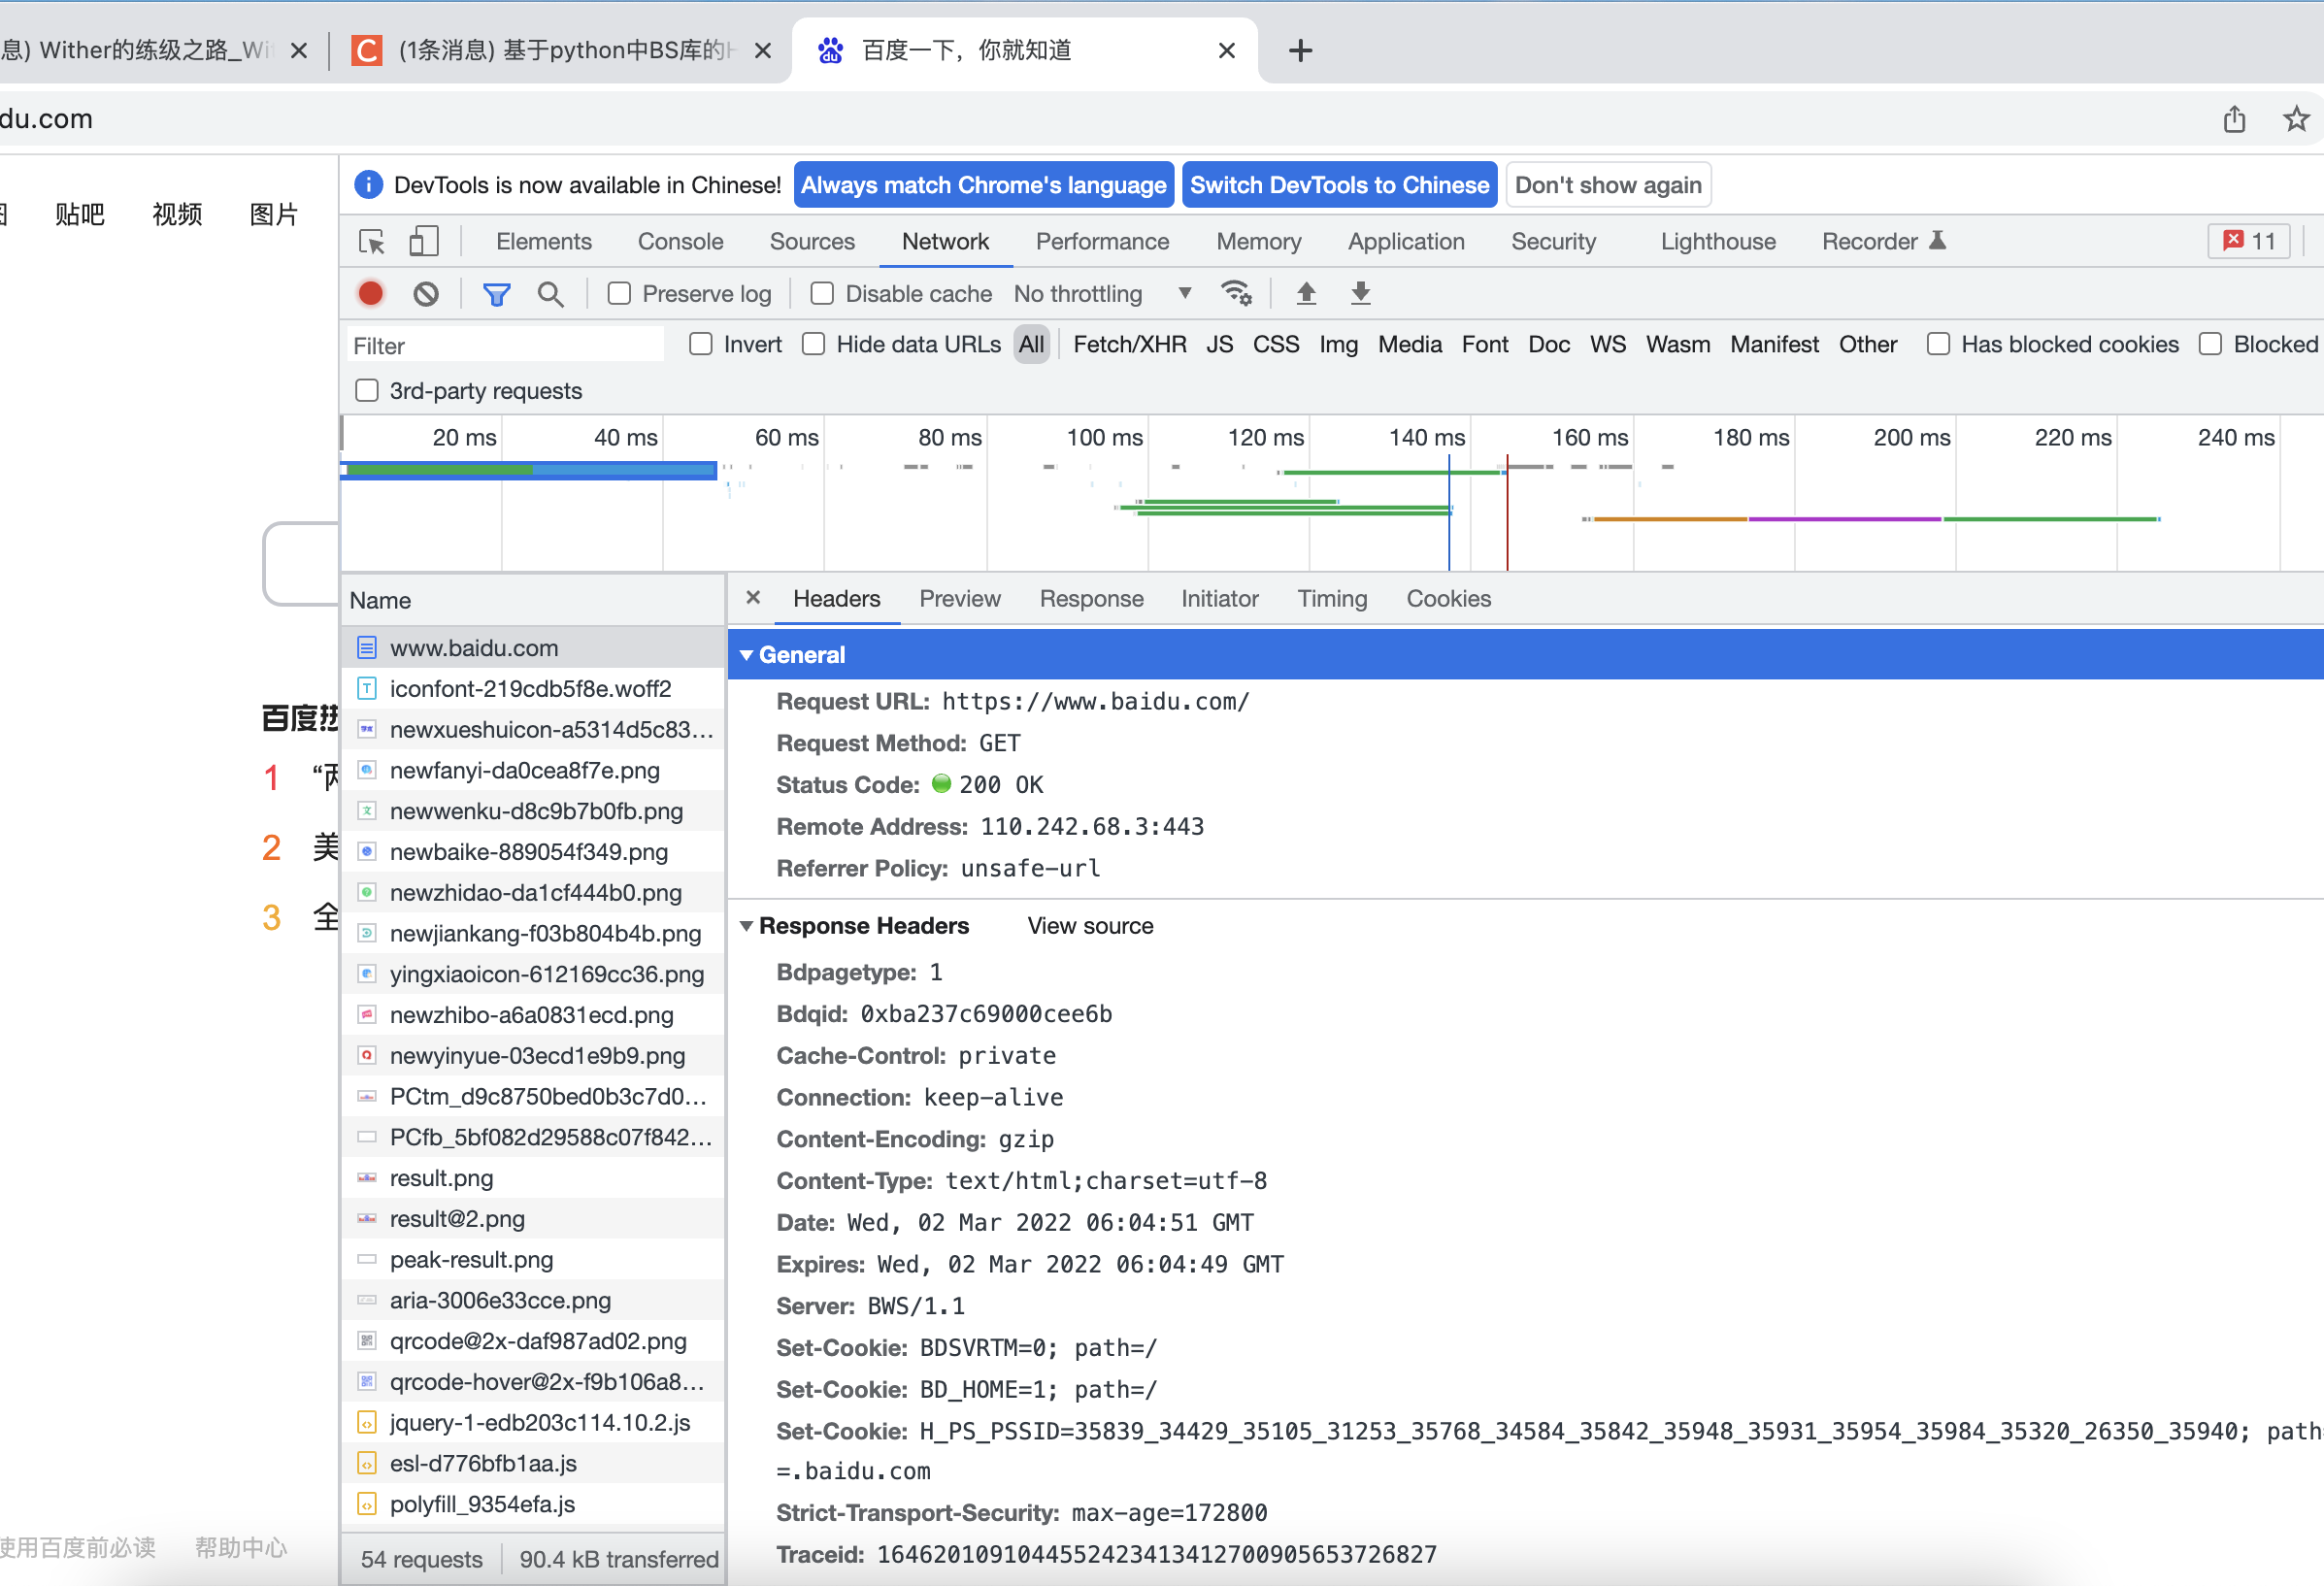
Task: Select the inspect element picker icon
Action: (x=371, y=241)
